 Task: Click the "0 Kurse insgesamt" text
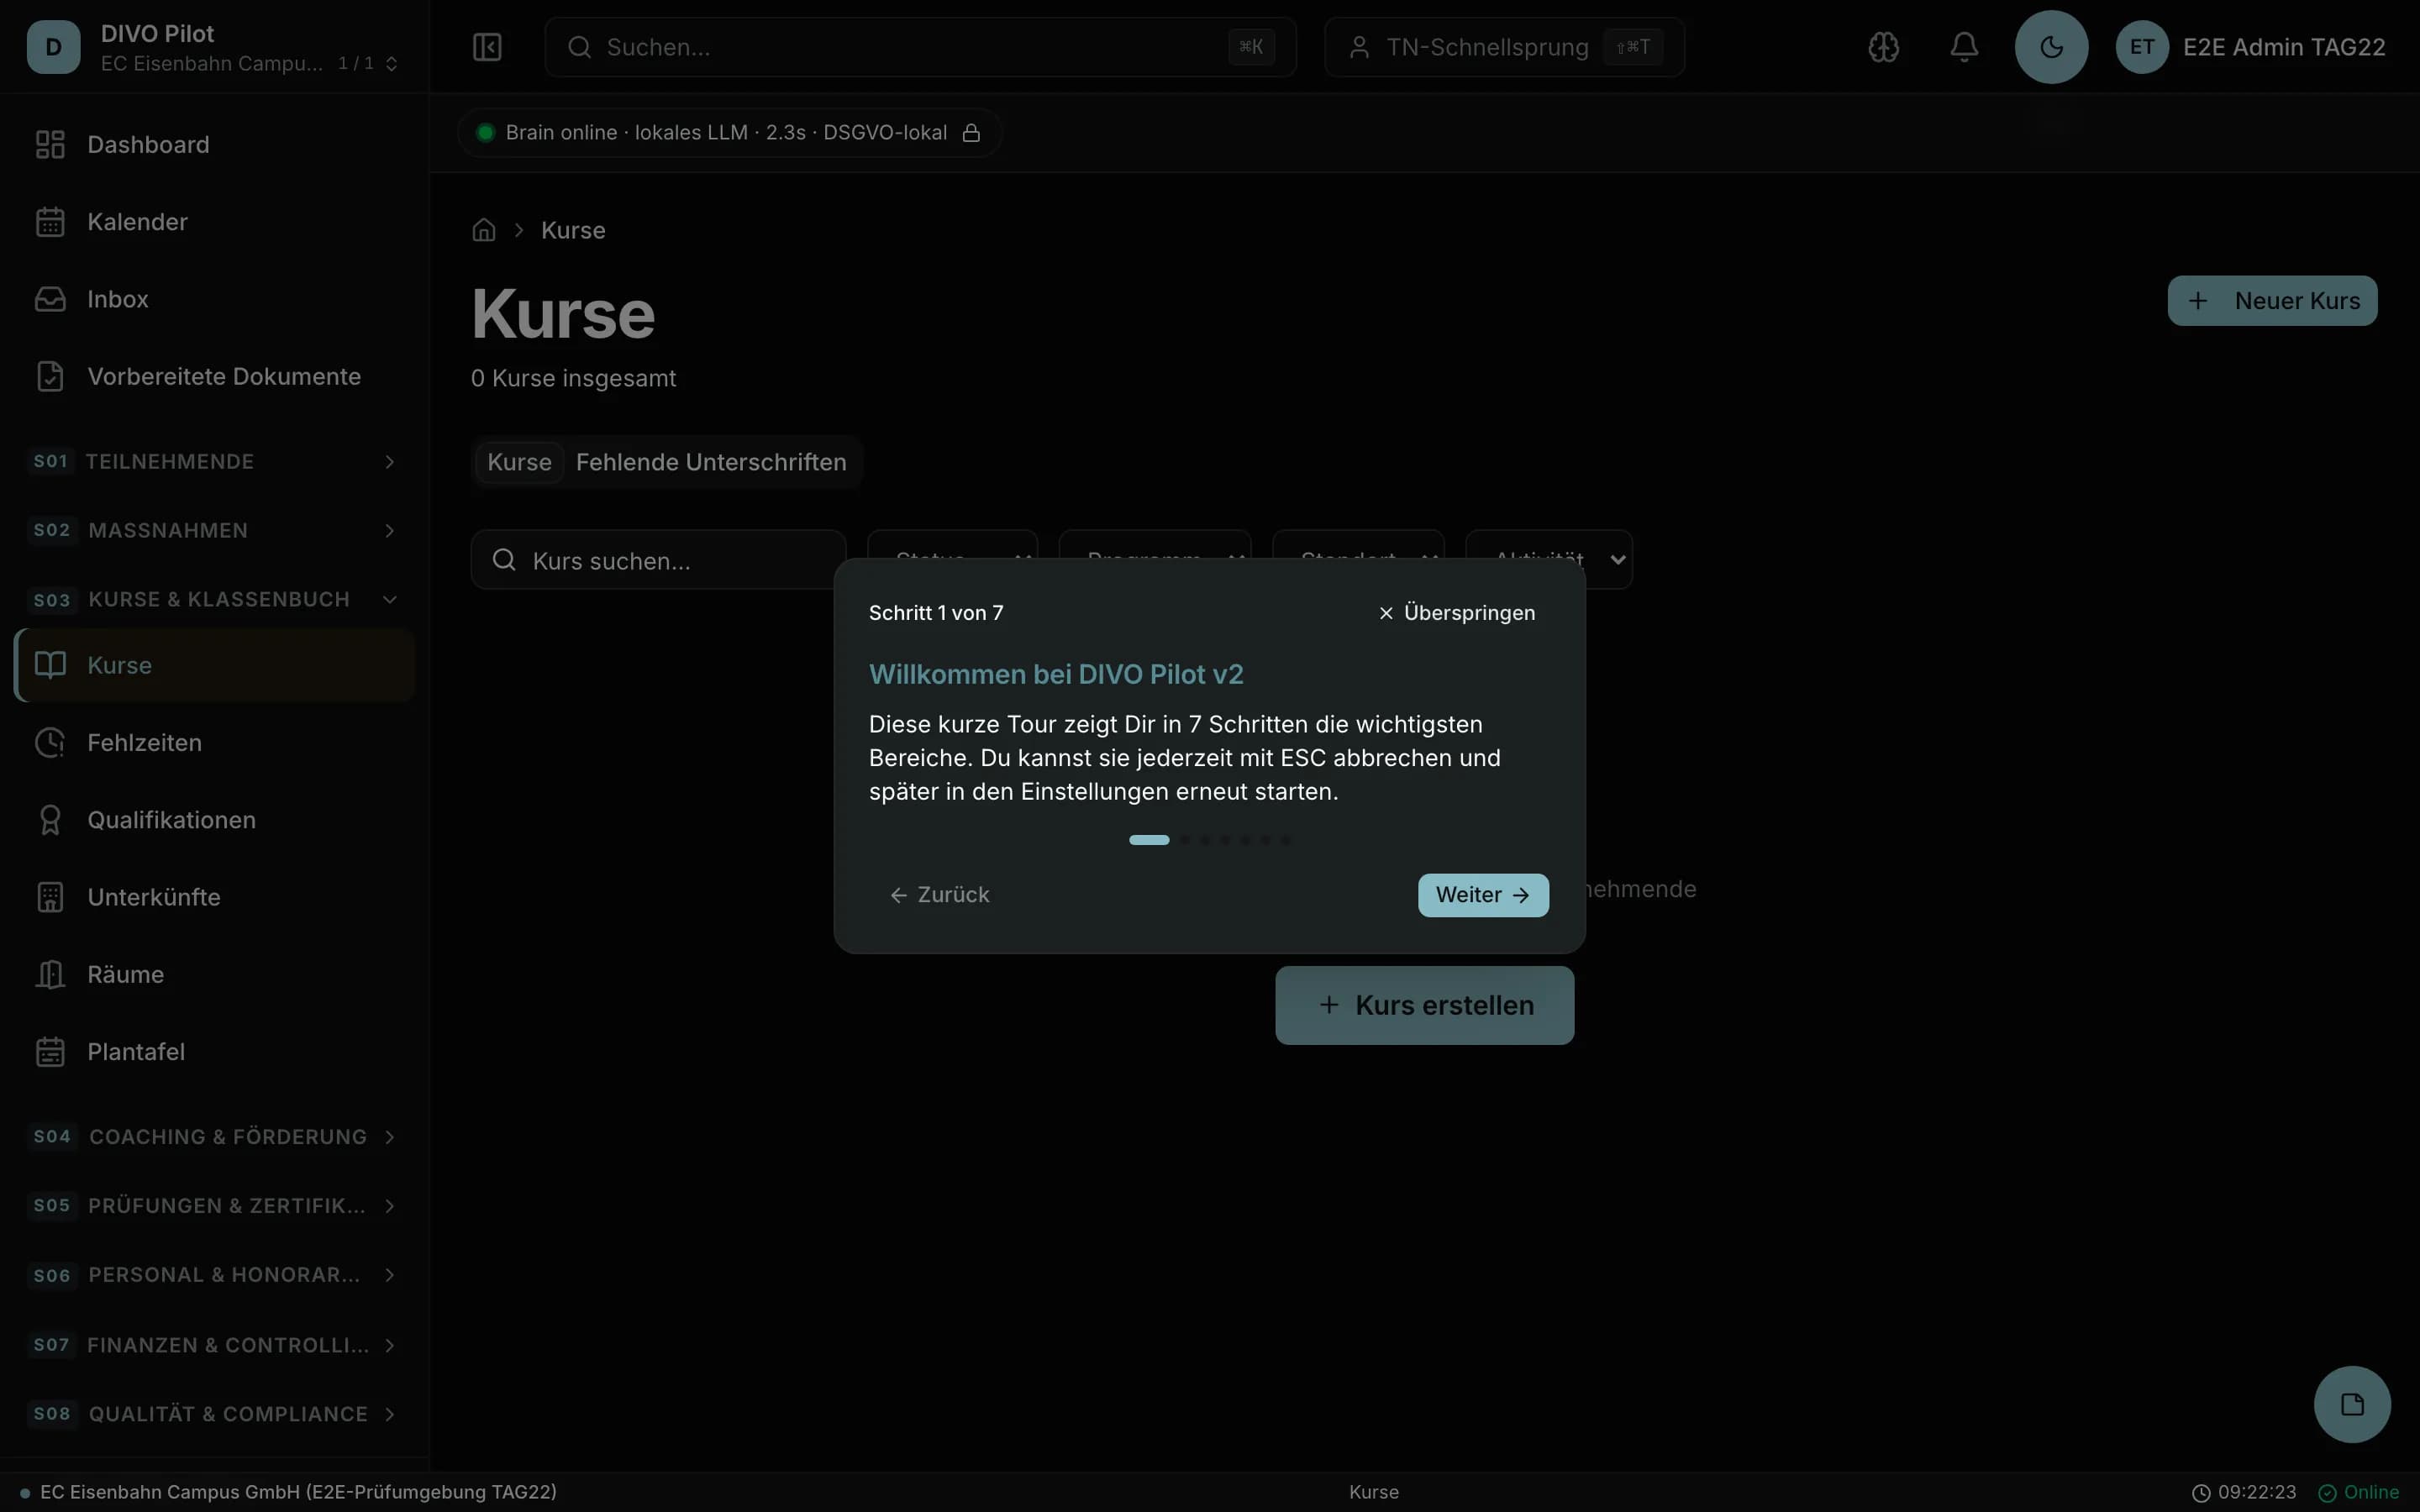point(573,378)
